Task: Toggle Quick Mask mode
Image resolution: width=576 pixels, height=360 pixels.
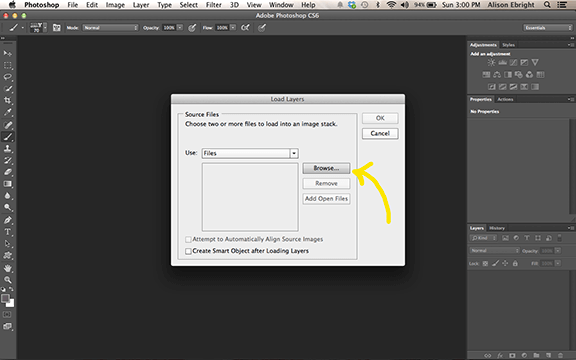Action: [x=7, y=314]
